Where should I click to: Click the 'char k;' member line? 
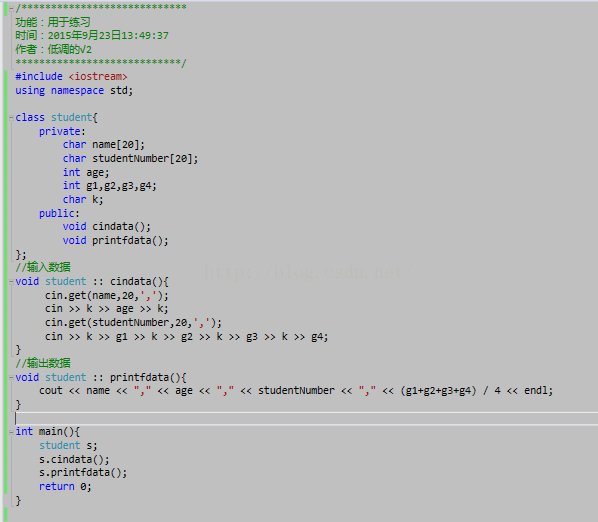click(x=83, y=199)
